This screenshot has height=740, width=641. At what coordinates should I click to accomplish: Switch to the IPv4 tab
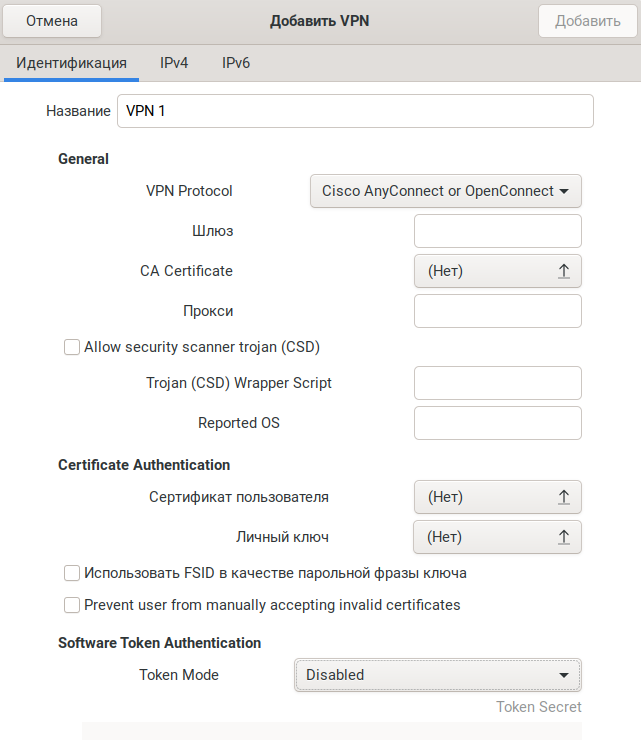tap(174, 63)
